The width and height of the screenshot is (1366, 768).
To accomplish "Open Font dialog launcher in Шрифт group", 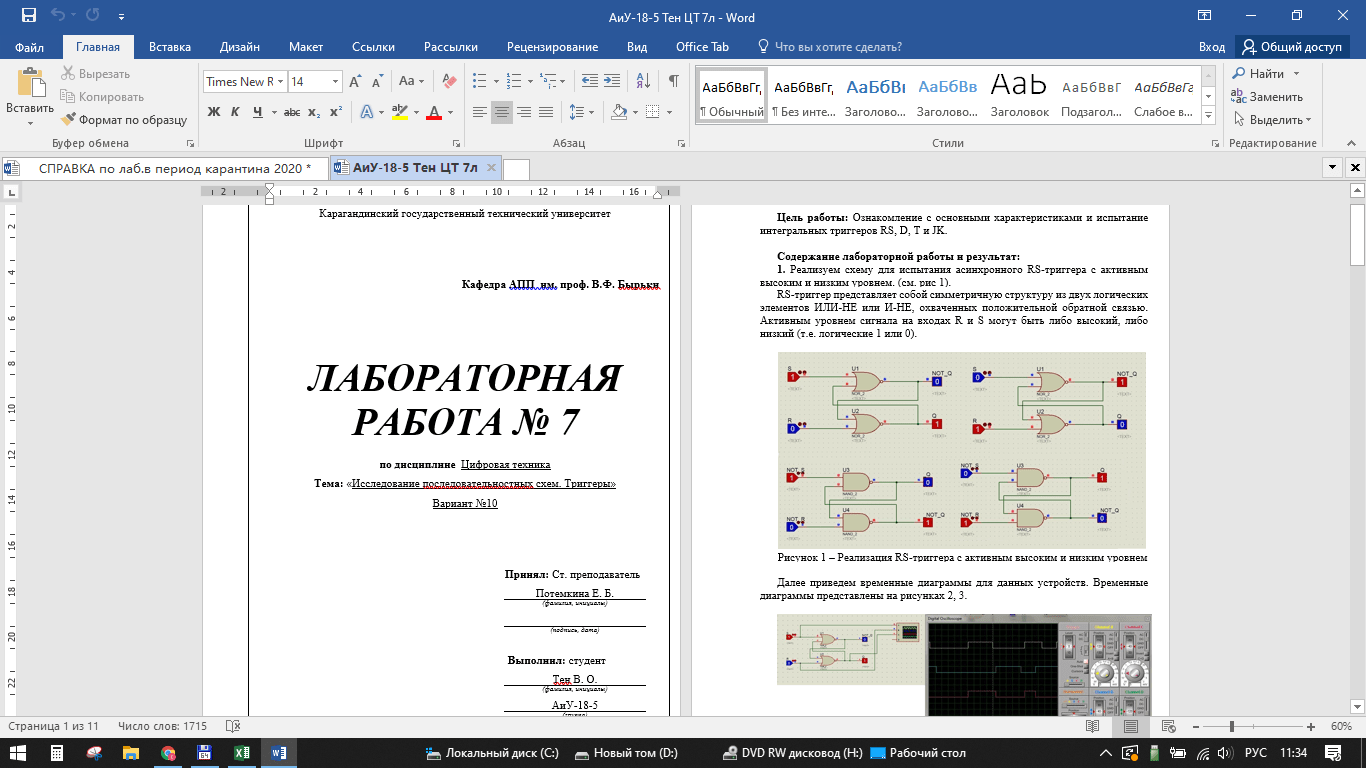I will click(x=457, y=143).
